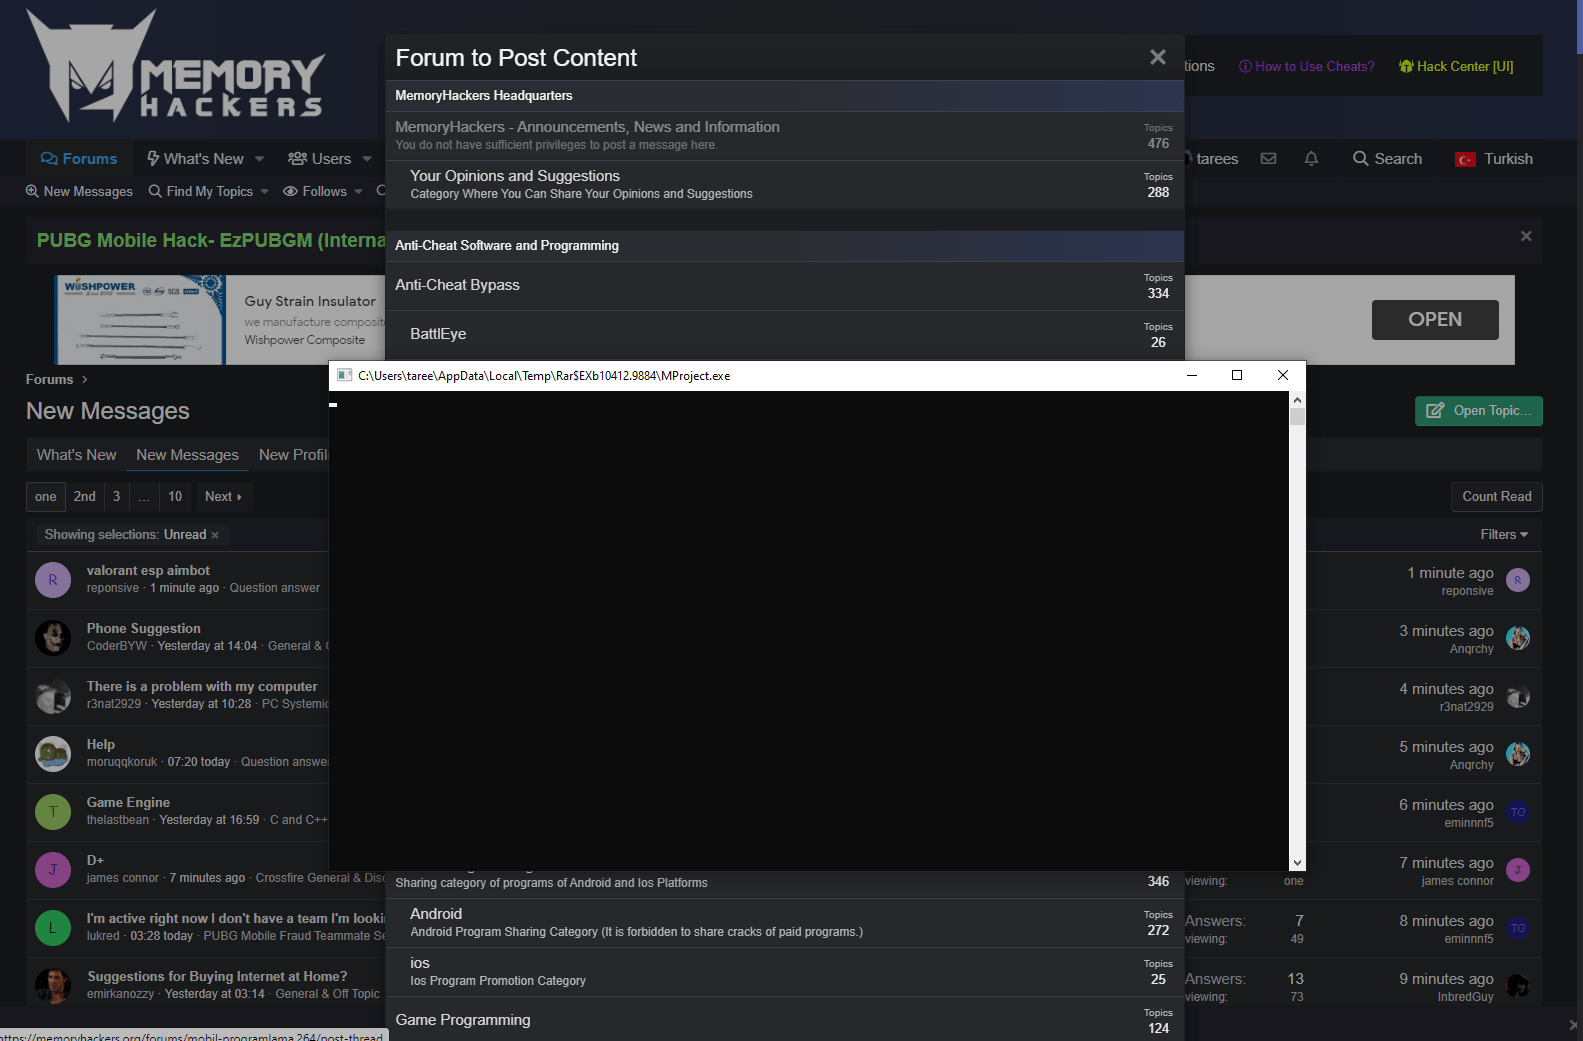
Task: Select the Android forum in dialog
Action: (785, 922)
